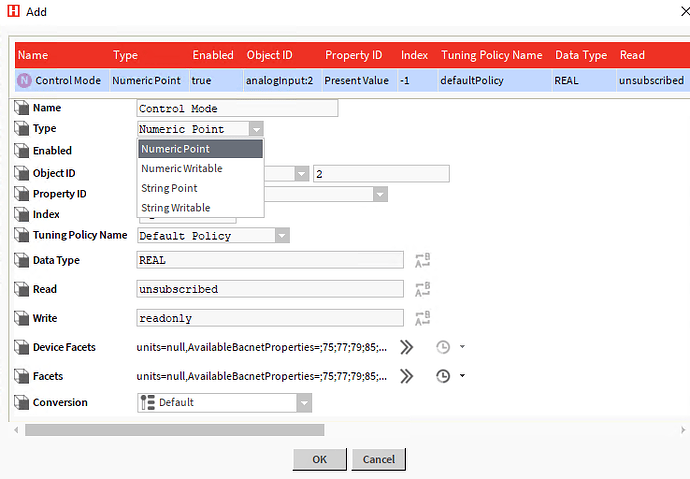Image resolution: width=690 pixels, height=479 pixels.
Task: Sort by the Object ID column header
Action: (x=269, y=55)
